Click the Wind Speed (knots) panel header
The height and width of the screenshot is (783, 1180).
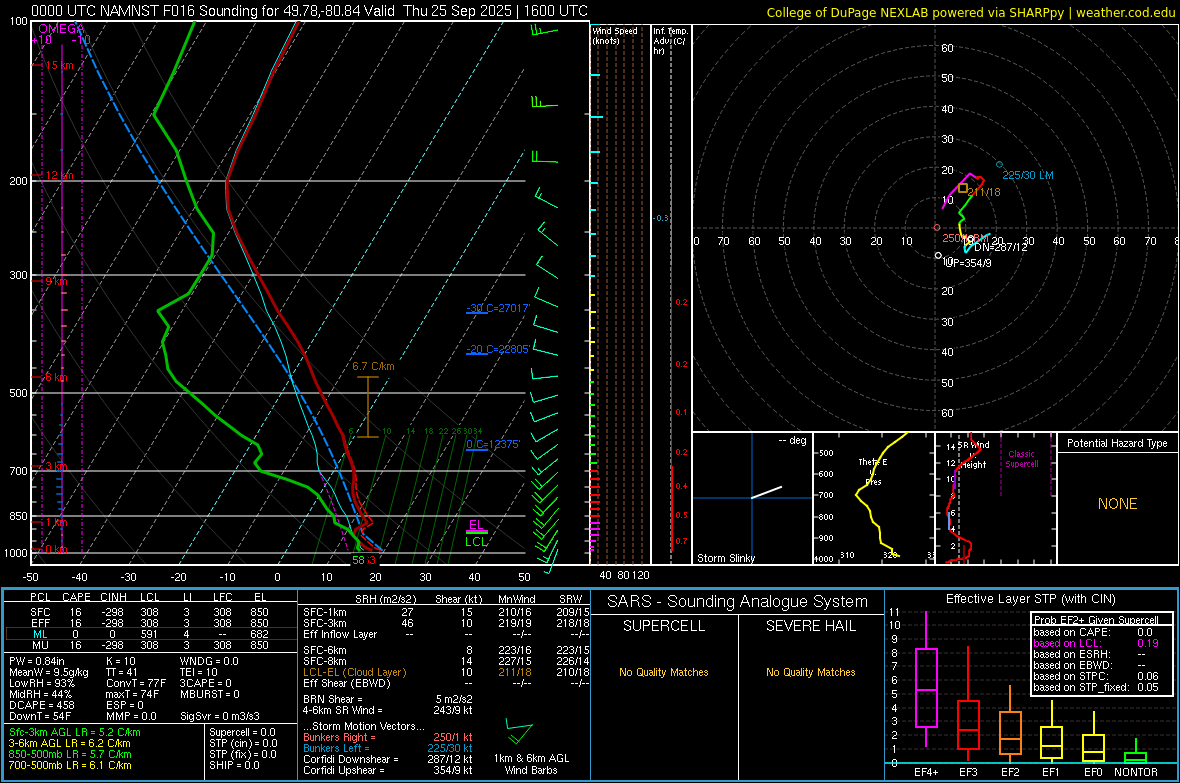(x=615, y=35)
